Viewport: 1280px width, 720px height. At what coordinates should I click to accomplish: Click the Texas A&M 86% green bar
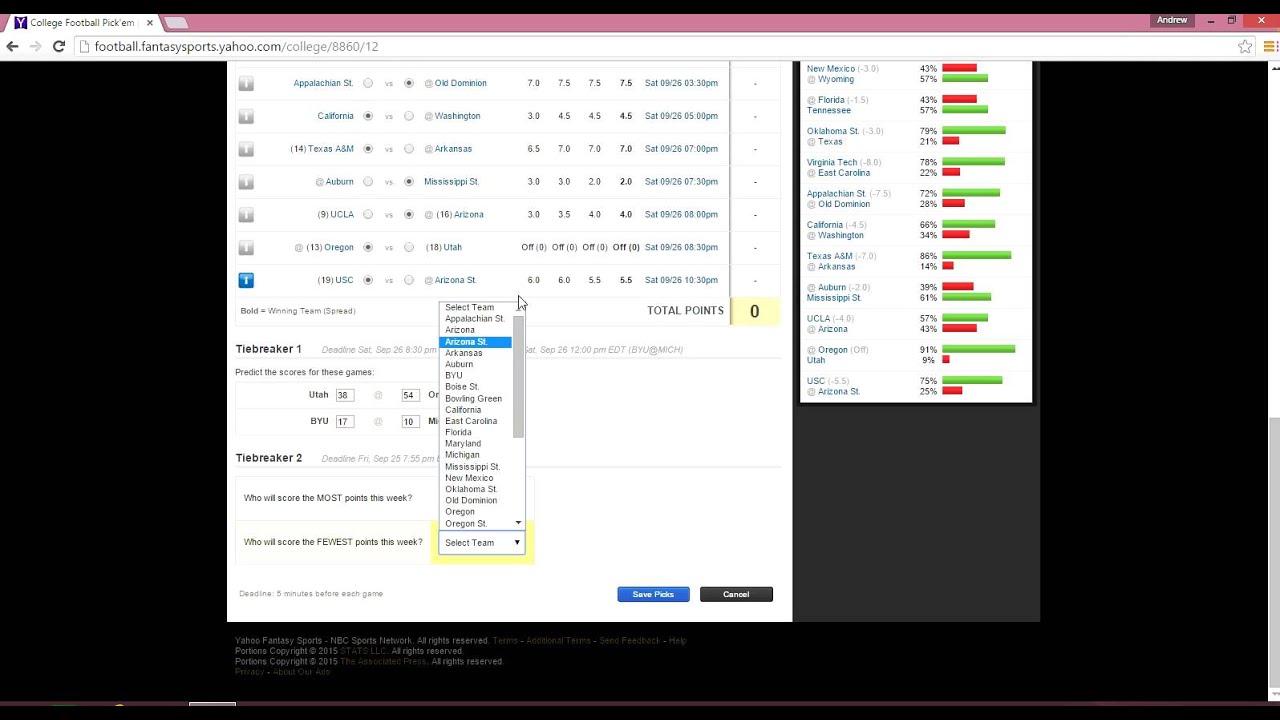tap(977, 256)
